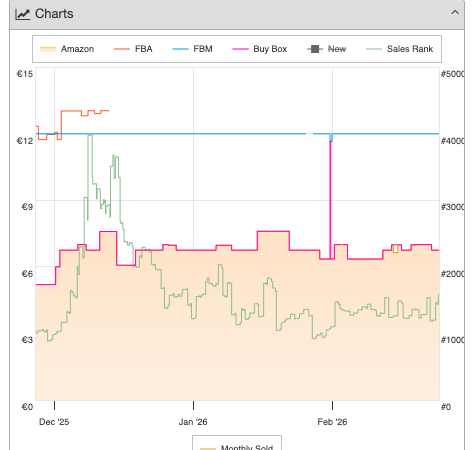Toggle the Buy Box series in the legend
The width and height of the screenshot is (474, 450).
pyautogui.click(x=260, y=49)
